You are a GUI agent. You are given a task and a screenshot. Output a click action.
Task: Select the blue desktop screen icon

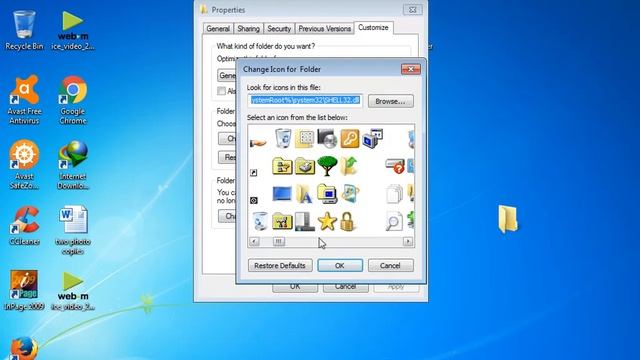coord(282,193)
